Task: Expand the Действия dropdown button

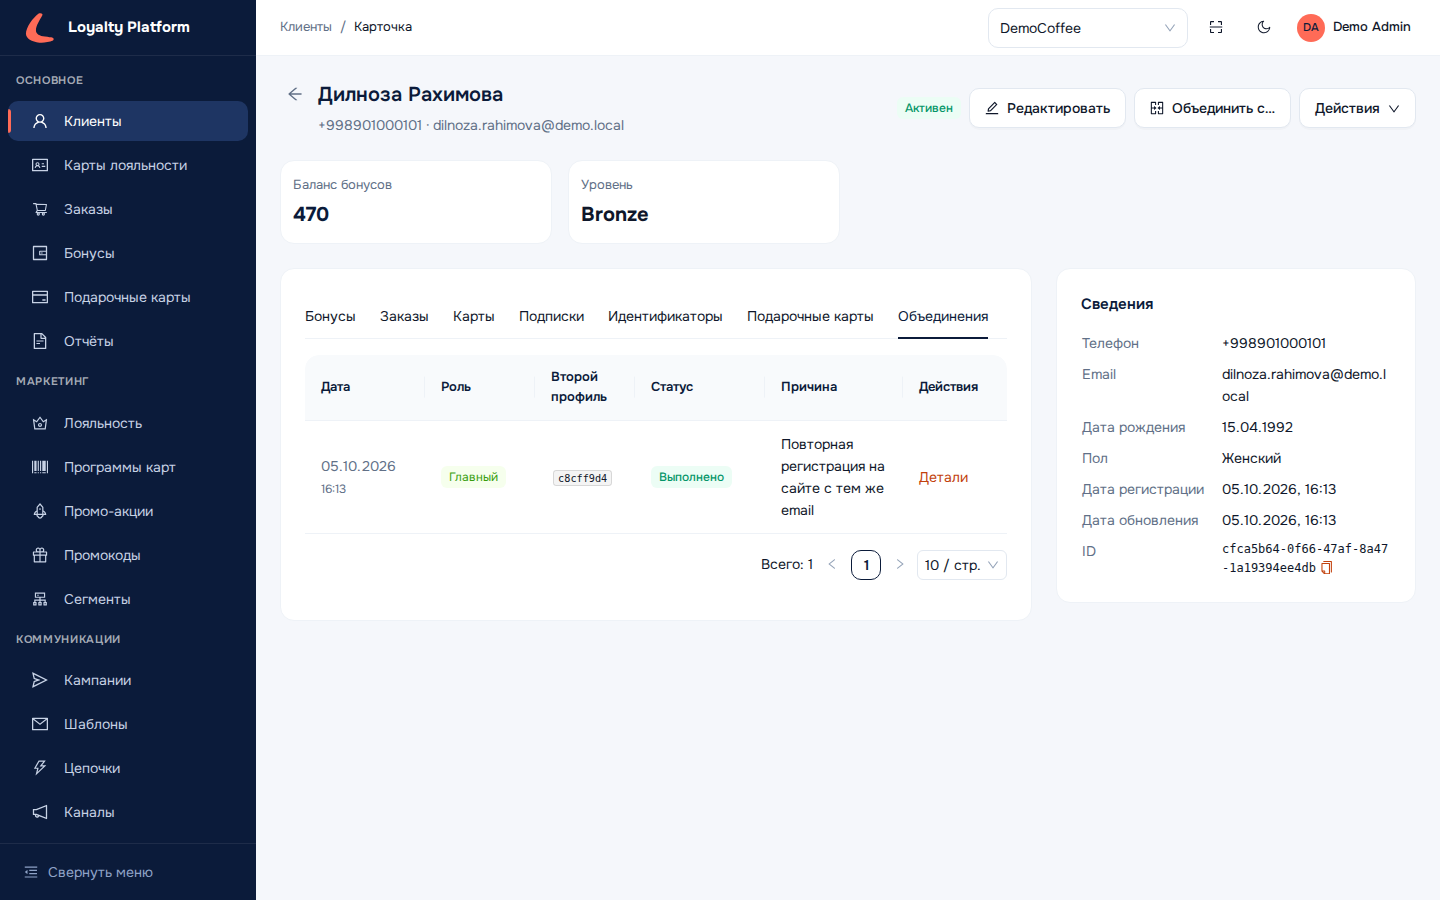Action: 1357,108
